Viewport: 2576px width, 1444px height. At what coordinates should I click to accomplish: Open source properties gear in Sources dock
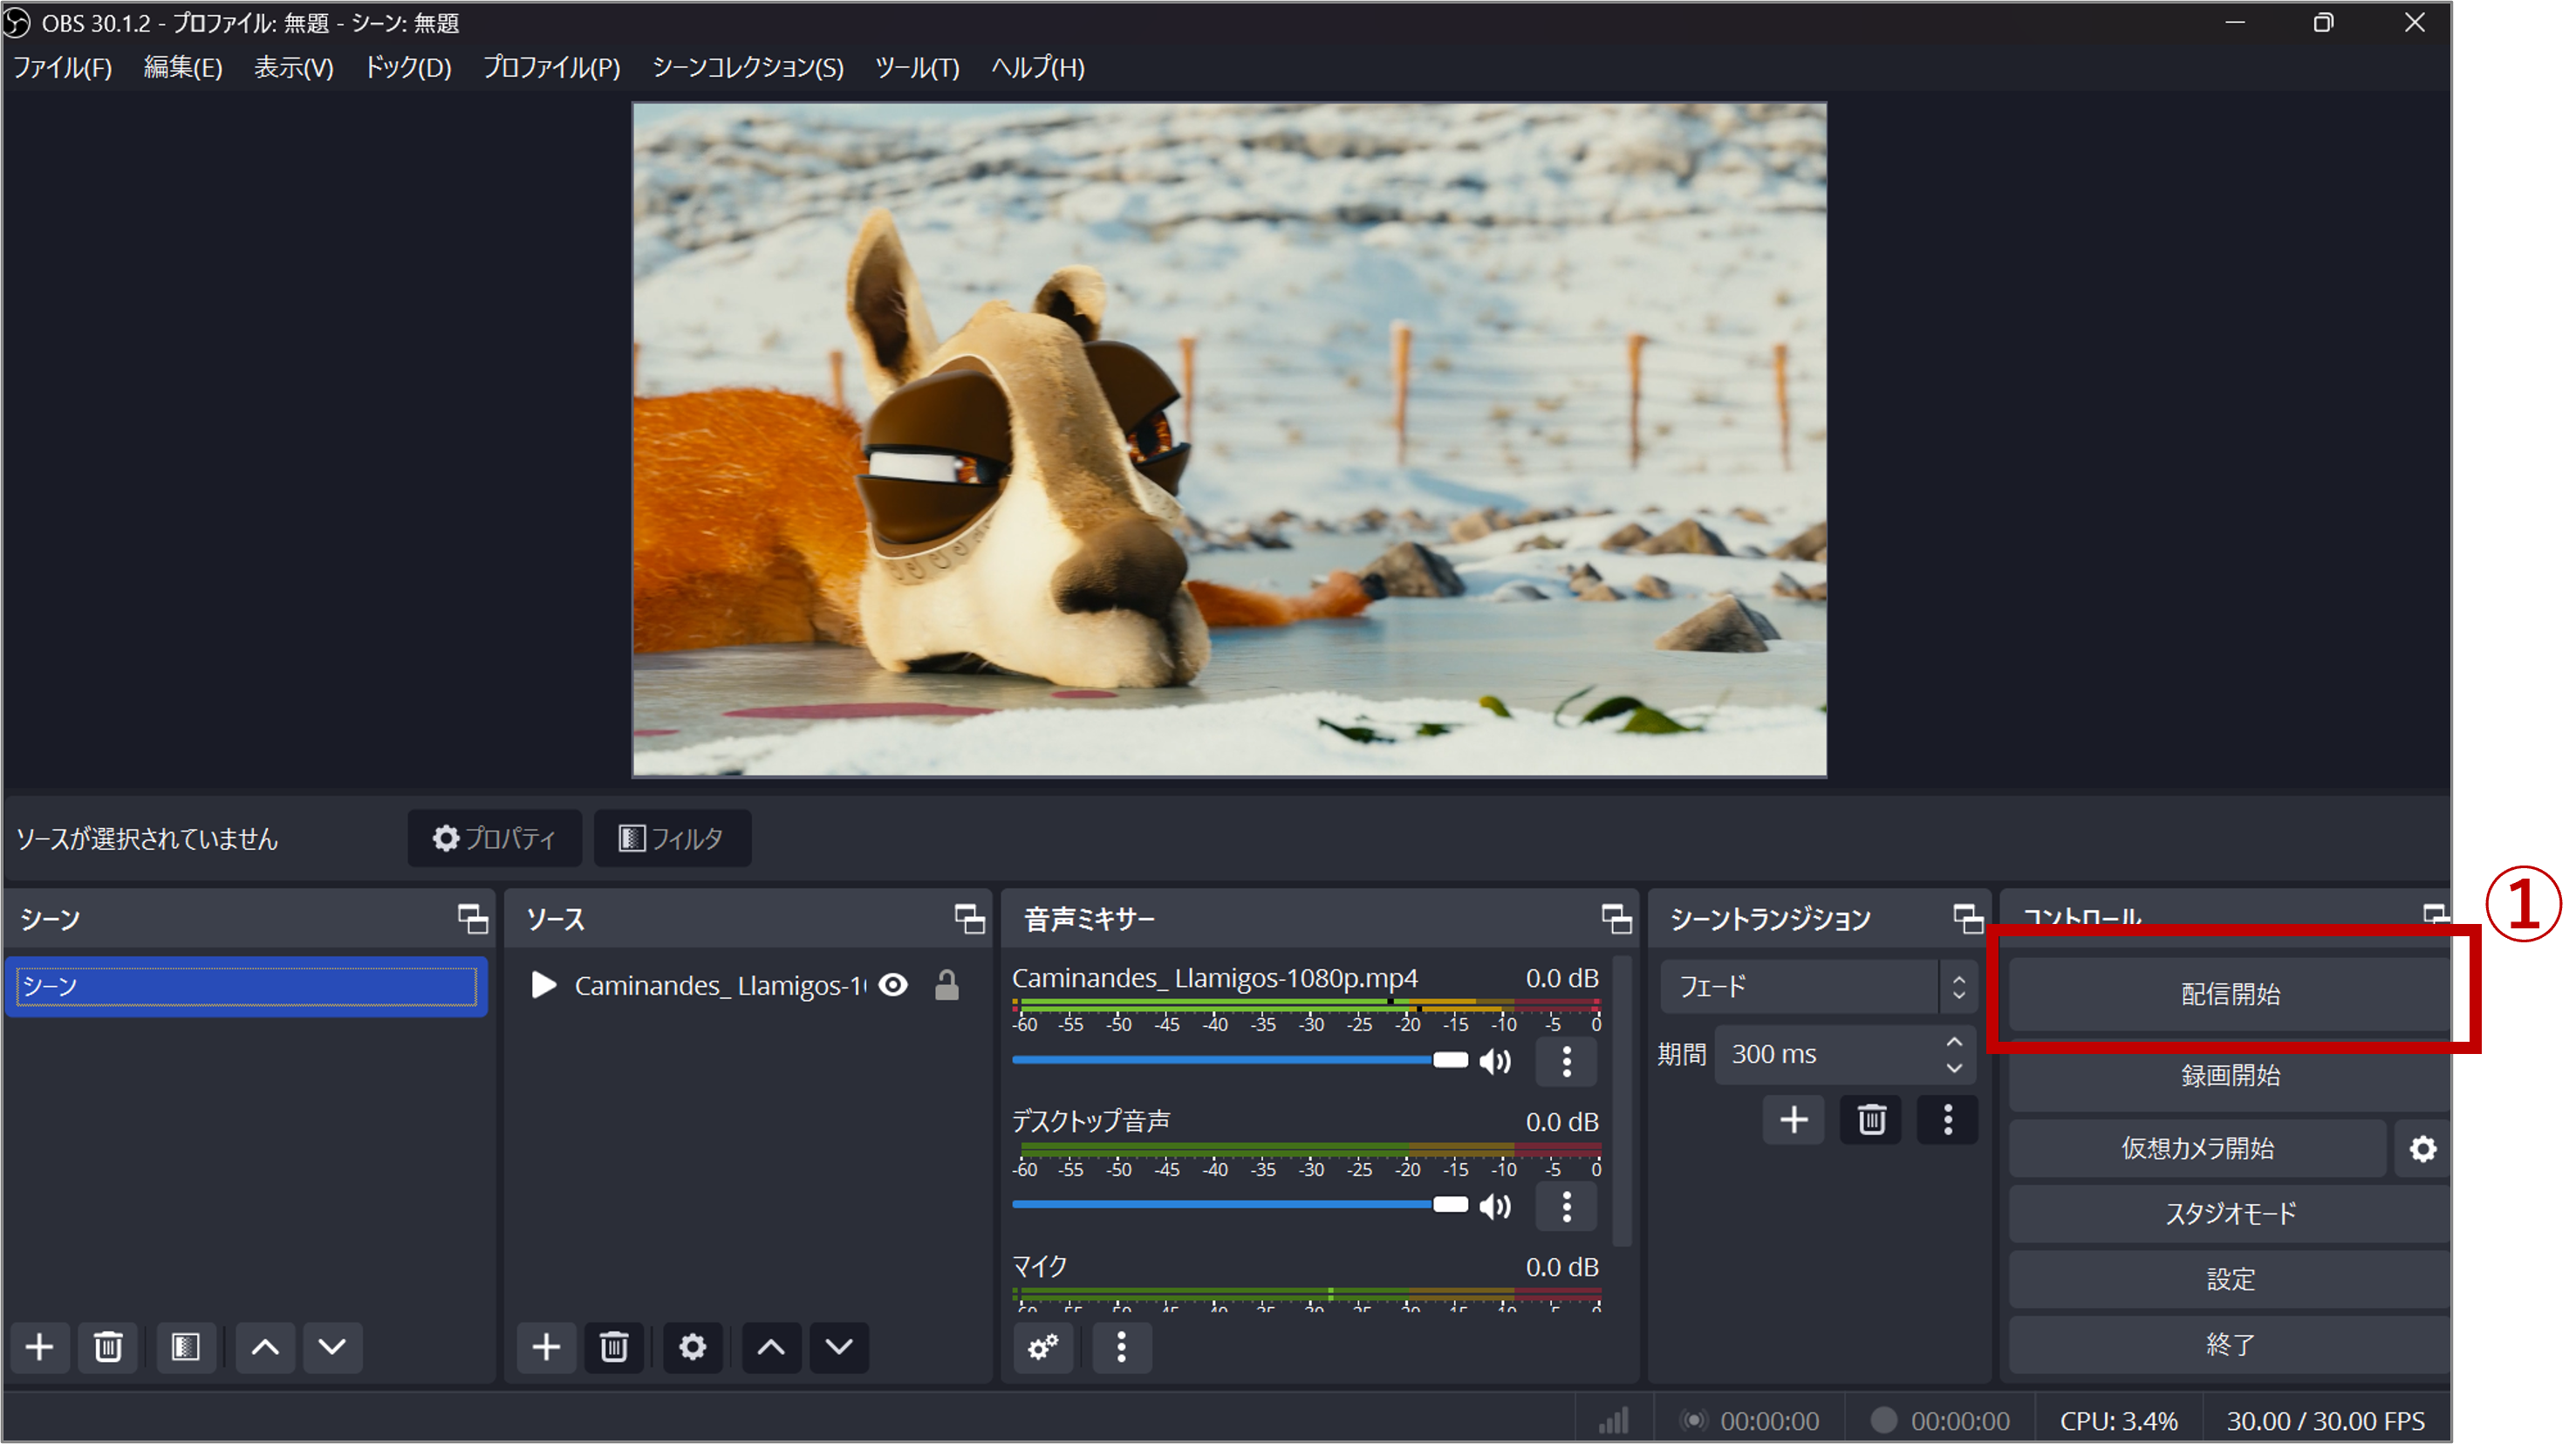click(692, 1347)
